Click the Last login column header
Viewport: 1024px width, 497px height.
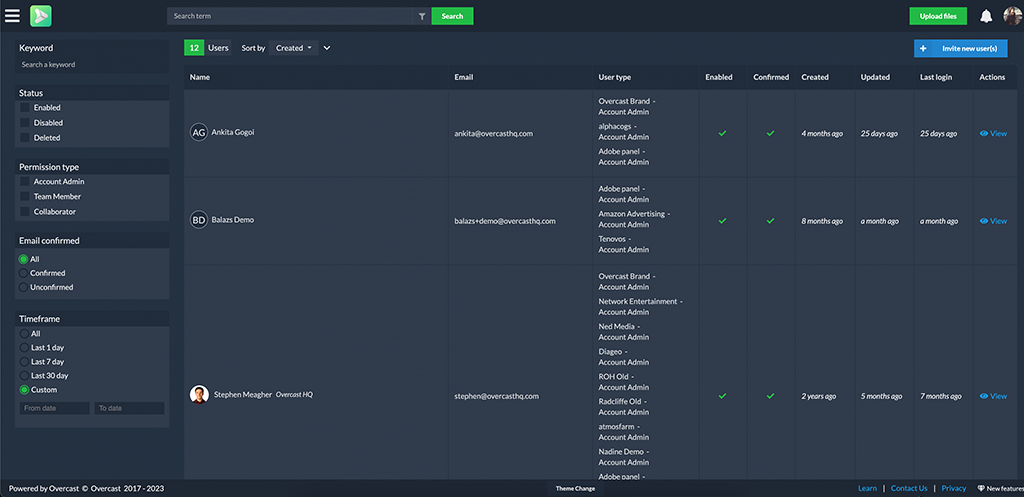(936, 77)
